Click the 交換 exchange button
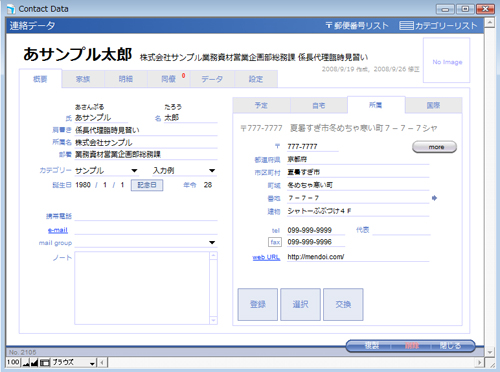The width and height of the screenshot is (500, 372). click(343, 304)
